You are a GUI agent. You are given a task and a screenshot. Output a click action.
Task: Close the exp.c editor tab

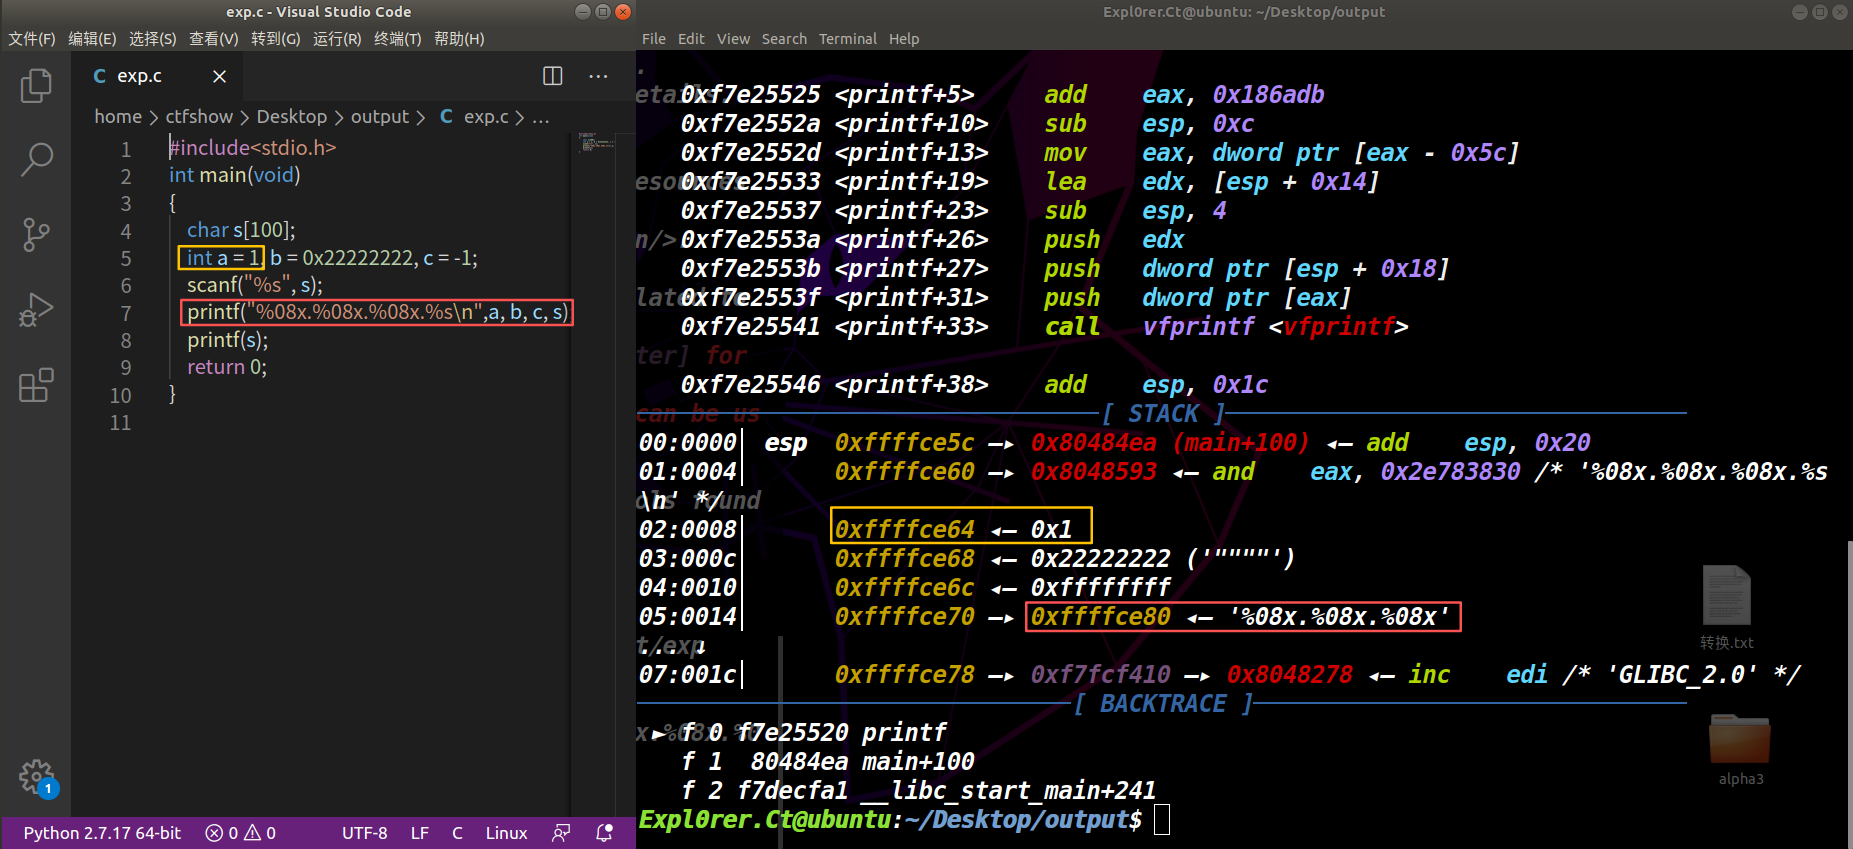tap(219, 76)
